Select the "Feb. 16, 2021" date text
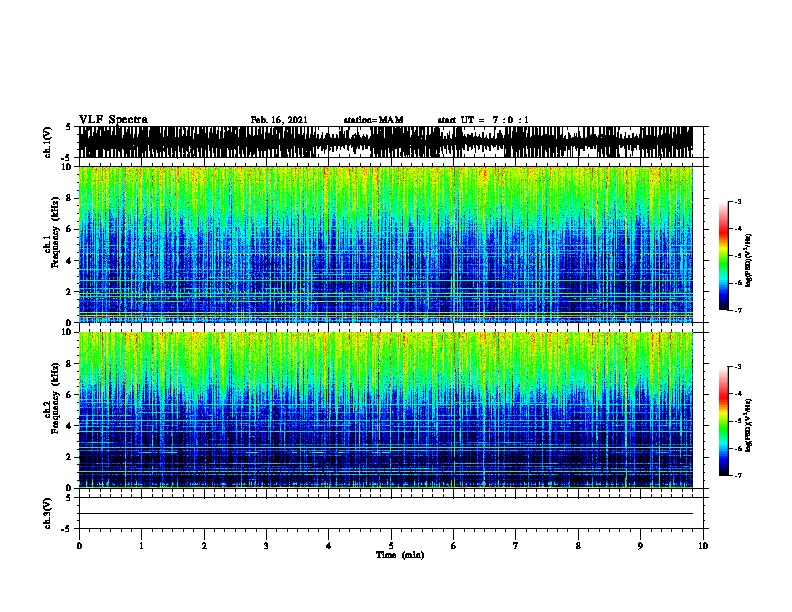Viewport: 792px width, 612px height. [279, 120]
